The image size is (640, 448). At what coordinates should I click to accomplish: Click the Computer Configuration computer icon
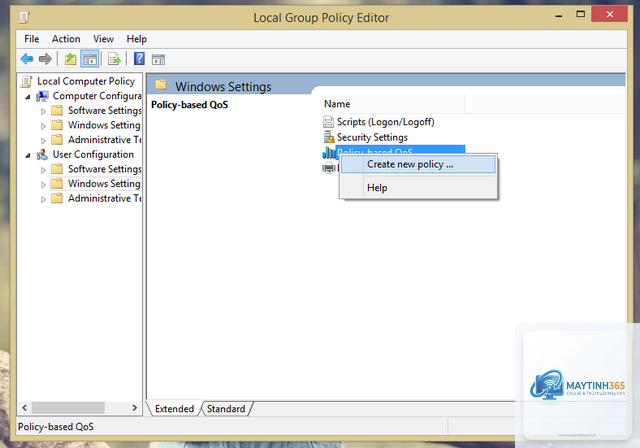tap(42, 96)
